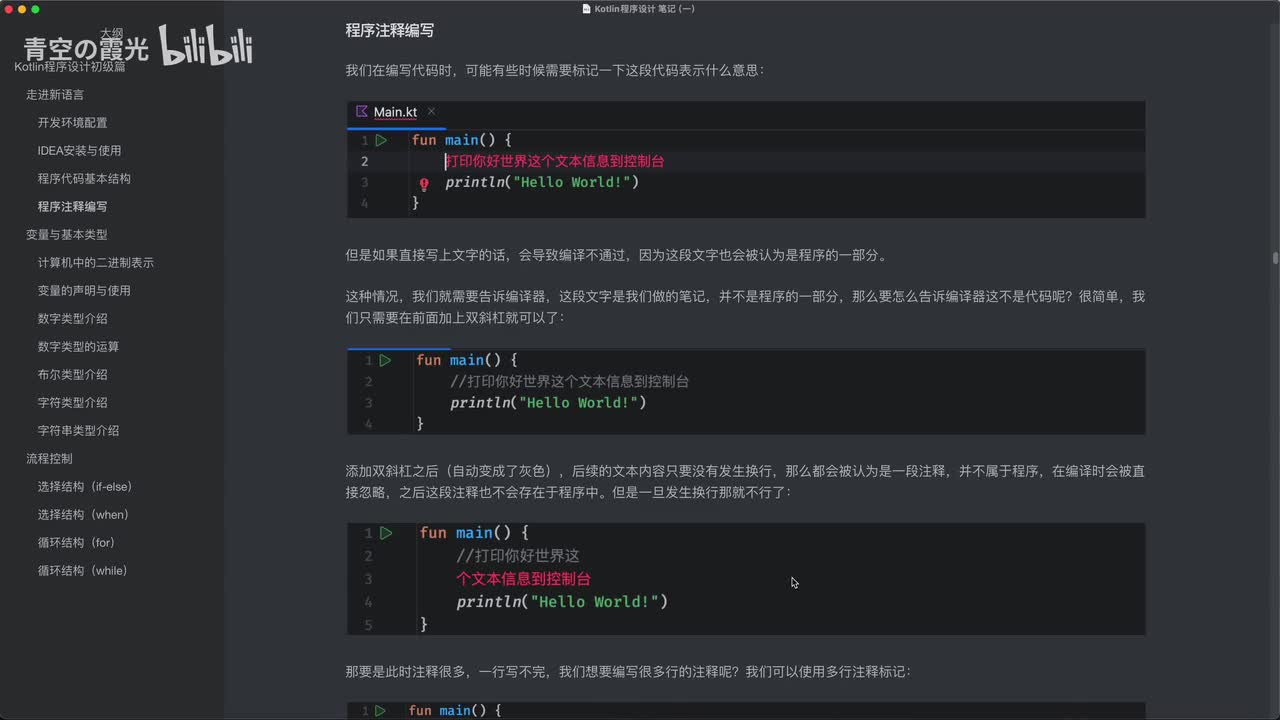The image size is (1280, 720).
Task: Jump to IDEA安装与使用 heading
Action: (79, 151)
